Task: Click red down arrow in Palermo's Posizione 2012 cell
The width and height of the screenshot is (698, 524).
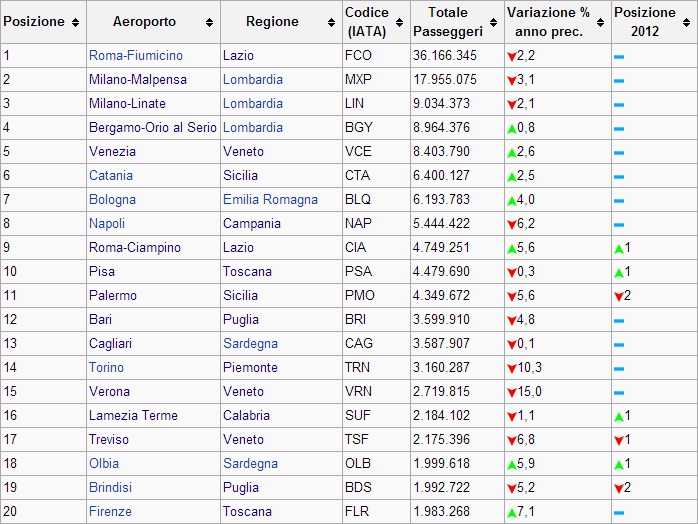Action: 620,295
